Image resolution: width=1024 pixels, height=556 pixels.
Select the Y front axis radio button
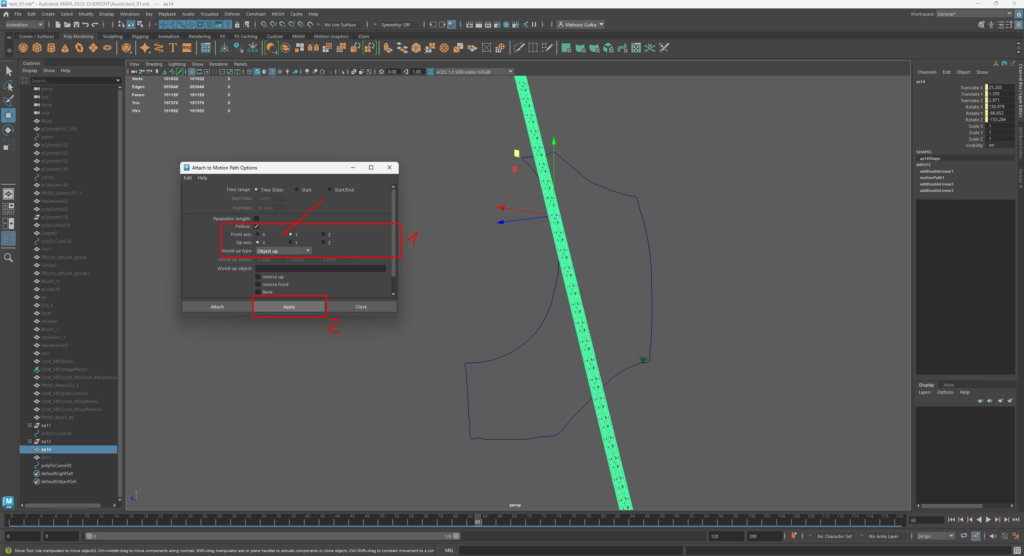[290, 234]
